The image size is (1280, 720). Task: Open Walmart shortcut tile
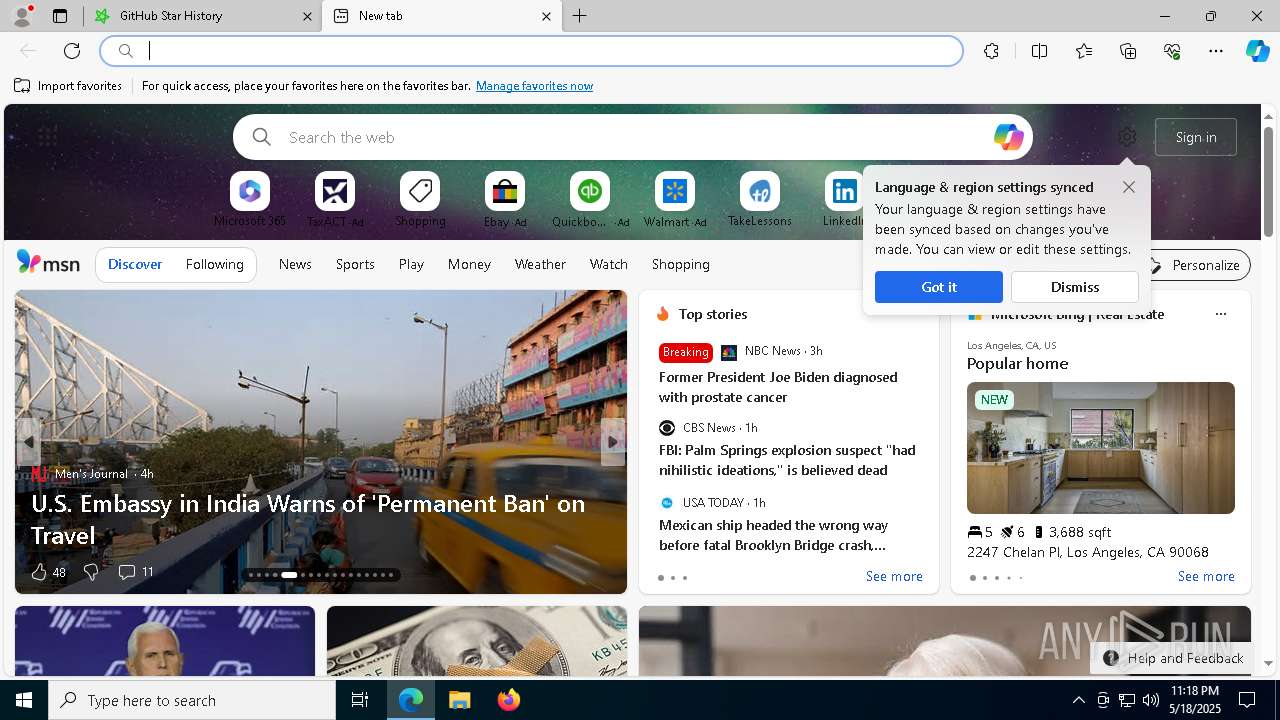coord(675,200)
